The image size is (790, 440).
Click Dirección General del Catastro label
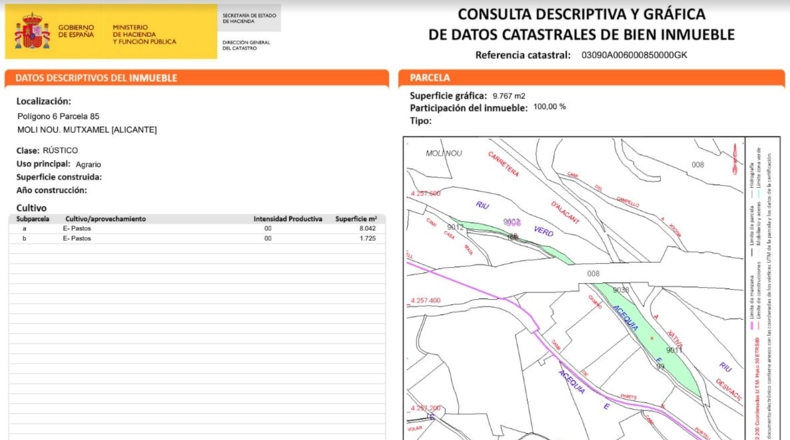click(246, 45)
